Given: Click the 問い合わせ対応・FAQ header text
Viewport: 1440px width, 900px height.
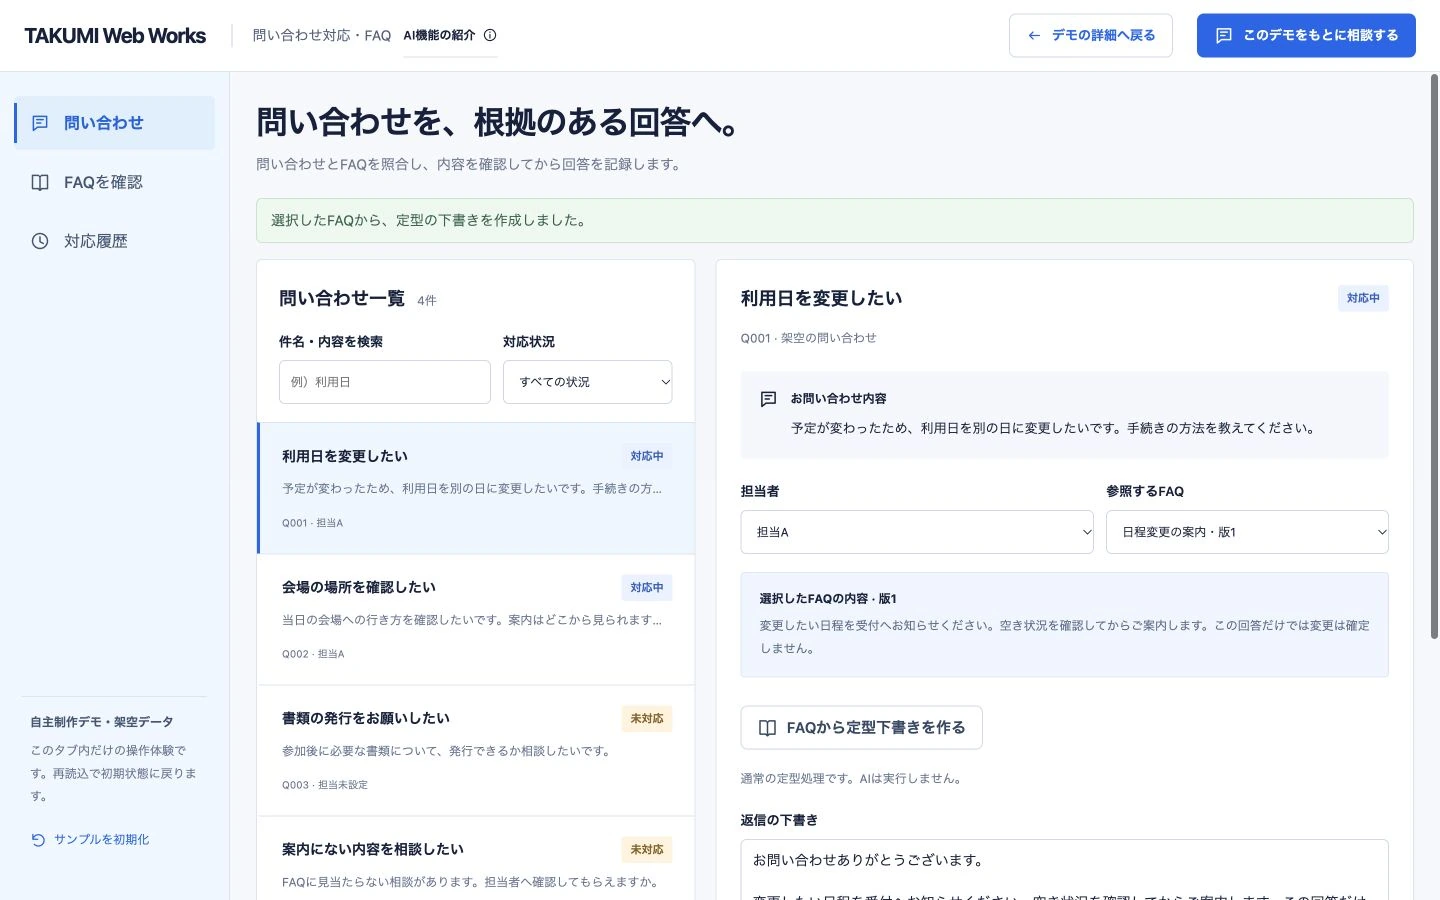Looking at the screenshot, I should (x=322, y=36).
